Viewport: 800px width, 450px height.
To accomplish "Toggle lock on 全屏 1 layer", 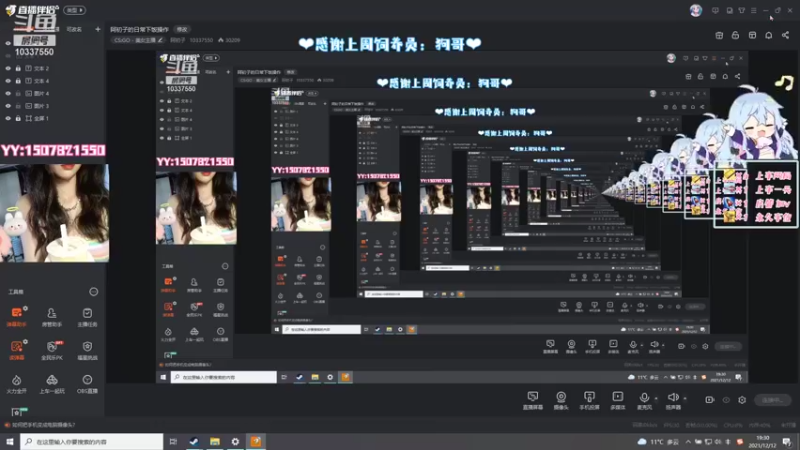I will pyautogui.click(x=18, y=118).
